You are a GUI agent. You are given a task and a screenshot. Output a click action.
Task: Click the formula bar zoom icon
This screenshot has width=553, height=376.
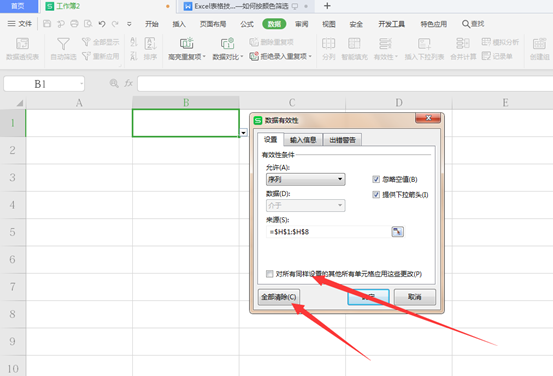[114, 83]
